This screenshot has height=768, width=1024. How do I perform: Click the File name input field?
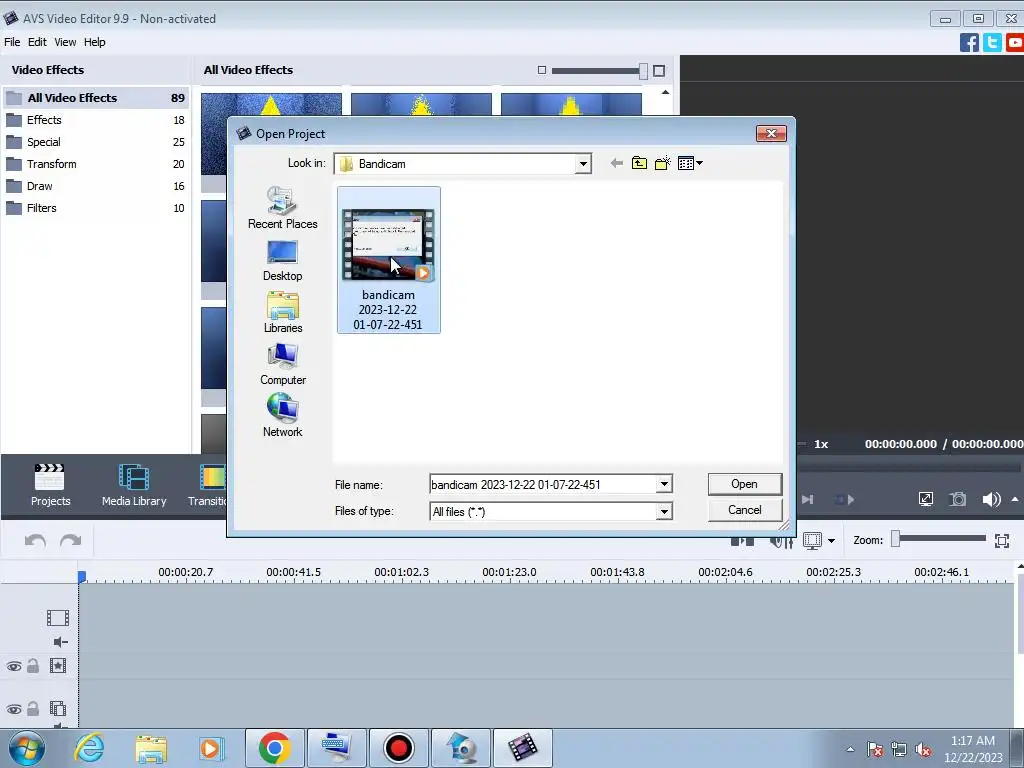click(x=543, y=485)
